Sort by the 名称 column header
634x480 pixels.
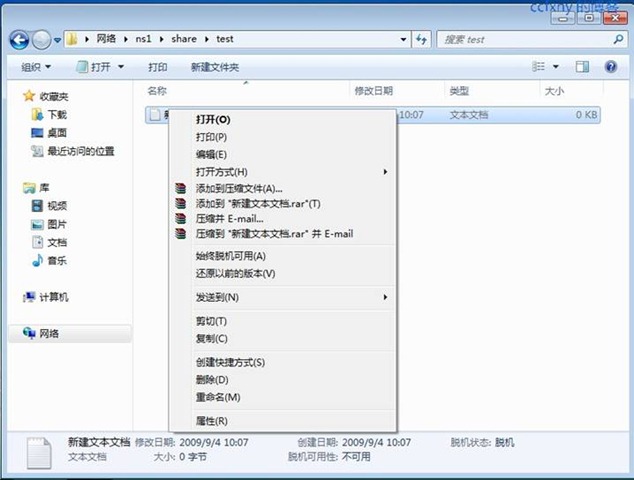pyautogui.click(x=157, y=91)
